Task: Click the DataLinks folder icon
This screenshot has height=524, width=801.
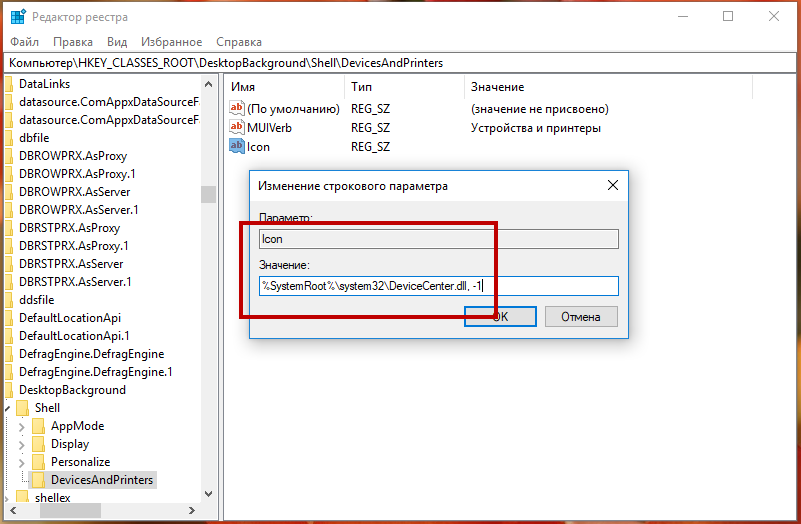Action: click(9, 84)
